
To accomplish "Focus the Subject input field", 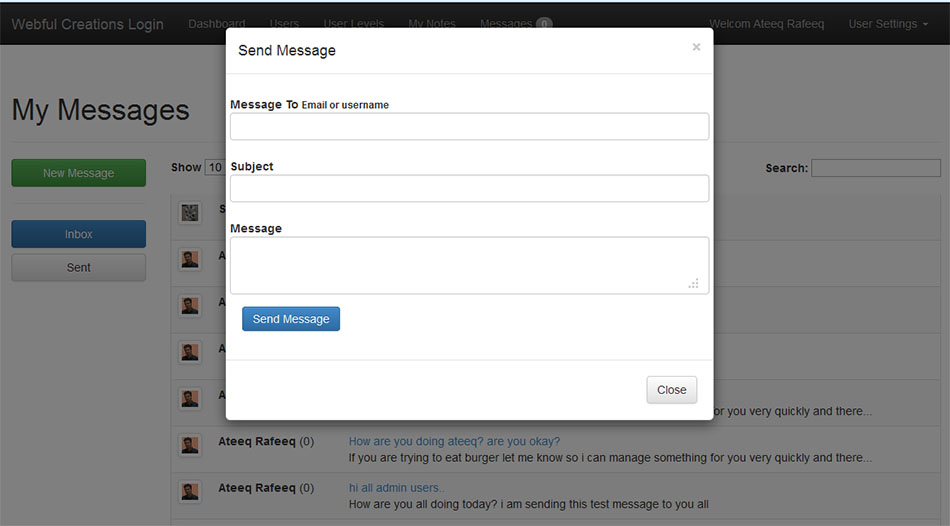I will pos(469,188).
